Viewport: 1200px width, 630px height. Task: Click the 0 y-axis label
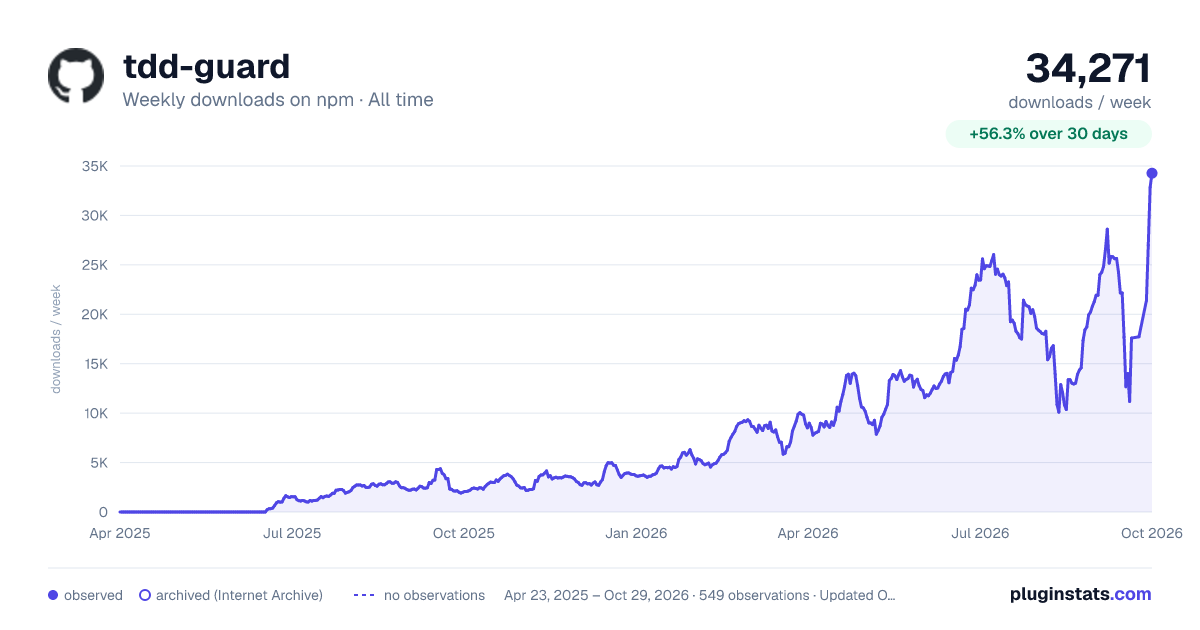(x=103, y=512)
